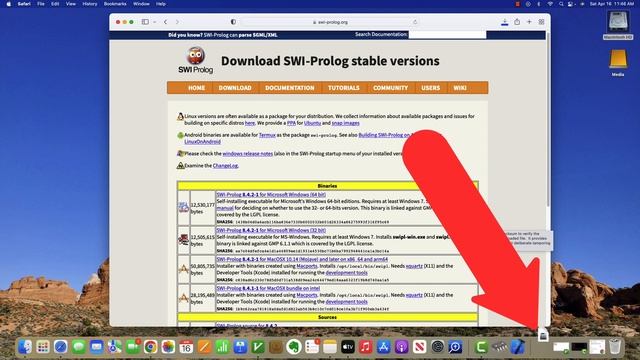Click the Windows 32-bit installer icon
Viewport: 640px width, 360px height.
pos(183,239)
